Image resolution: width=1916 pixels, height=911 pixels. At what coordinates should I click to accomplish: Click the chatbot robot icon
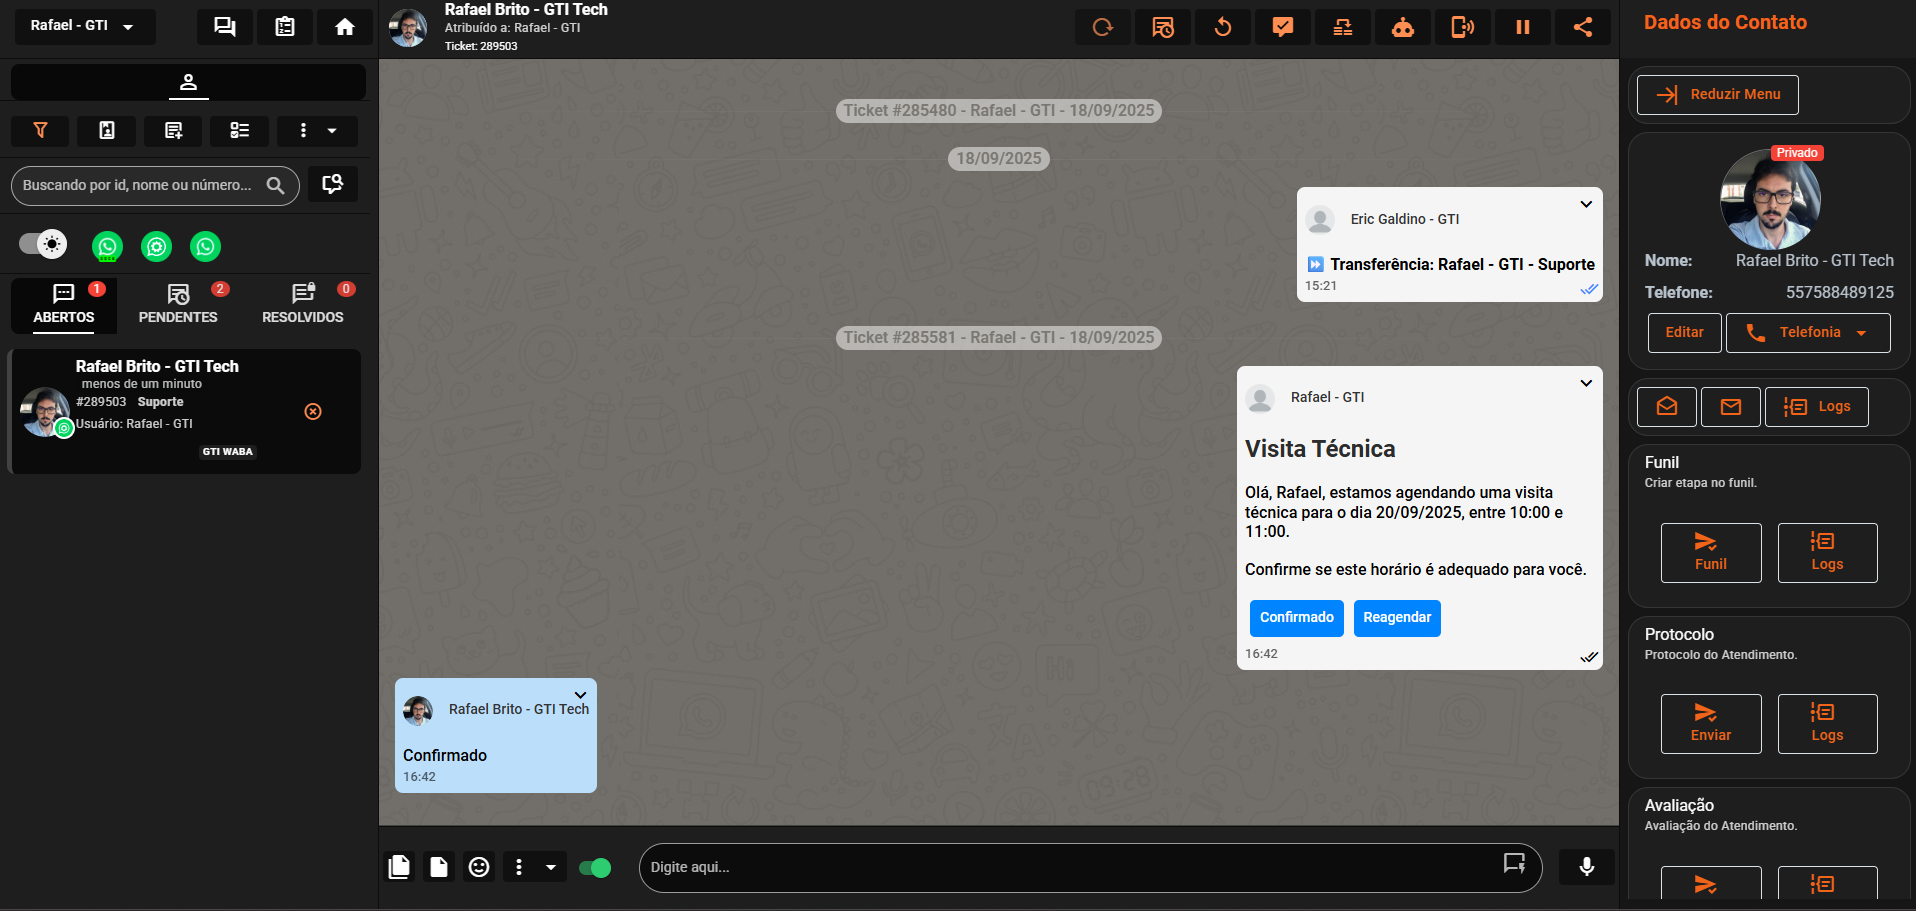click(1402, 27)
